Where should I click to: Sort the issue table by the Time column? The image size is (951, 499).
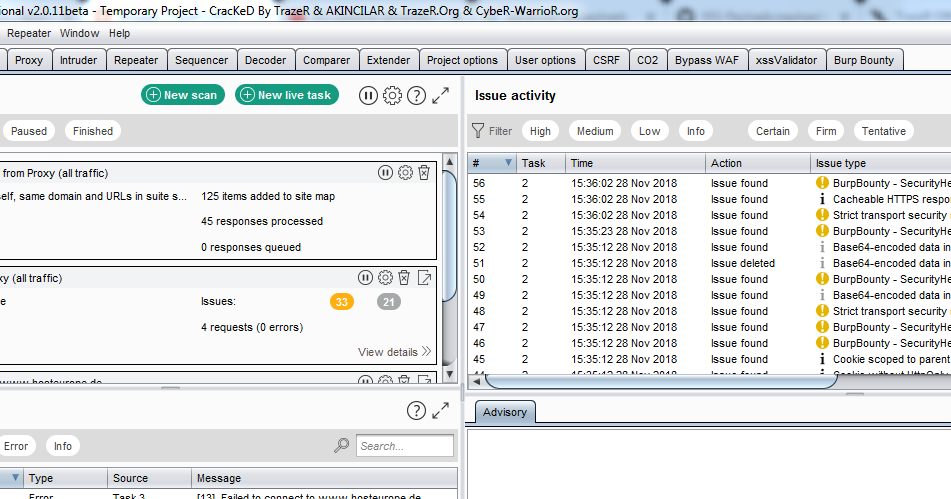(635, 162)
